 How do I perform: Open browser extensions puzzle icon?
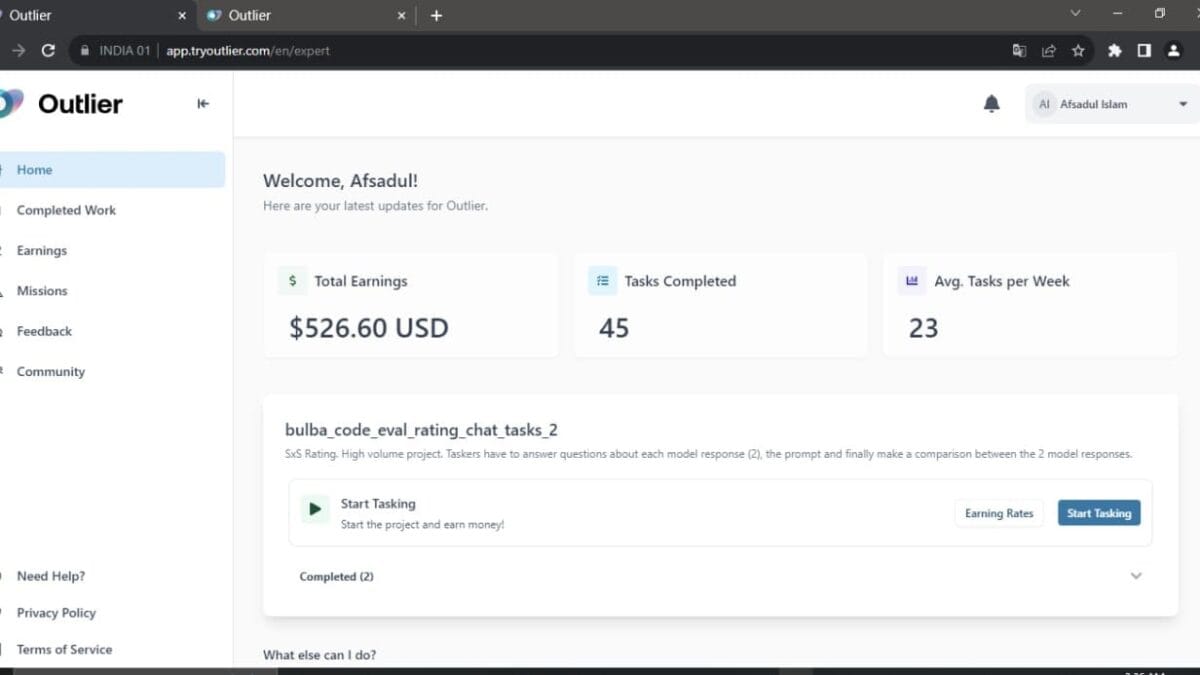pyautogui.click(x=1114, y=50)
